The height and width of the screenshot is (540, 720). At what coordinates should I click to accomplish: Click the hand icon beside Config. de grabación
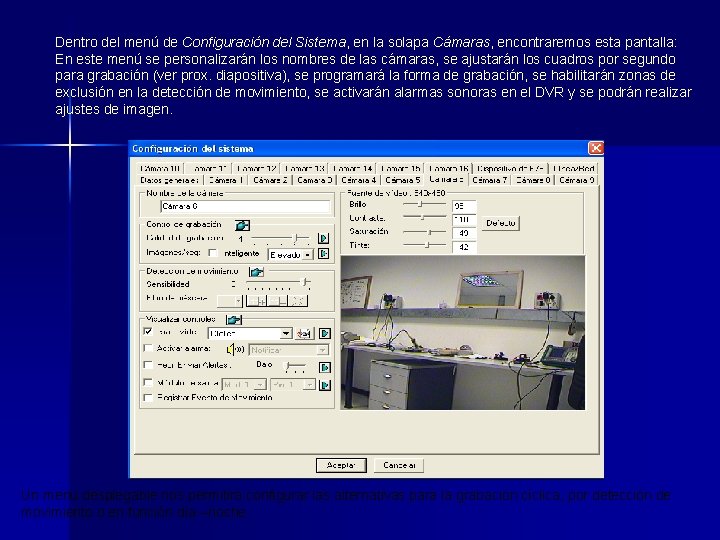pos(242,225)
